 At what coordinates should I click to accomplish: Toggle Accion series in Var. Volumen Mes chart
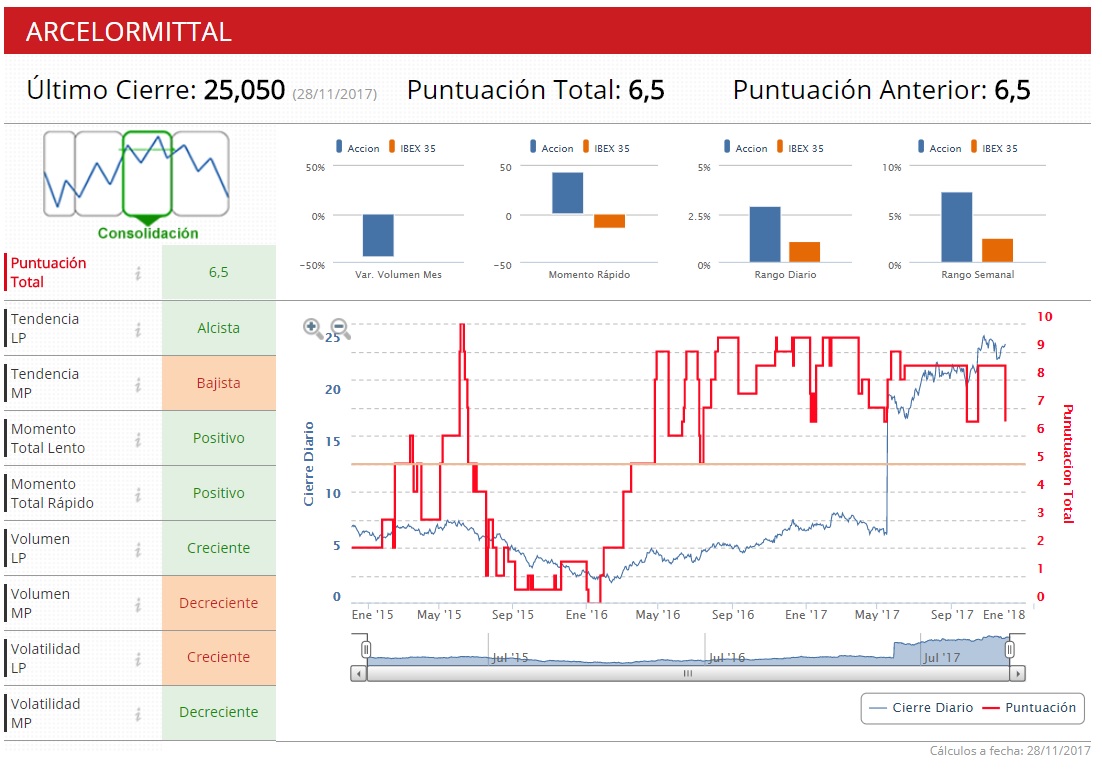tap(358, 148)
